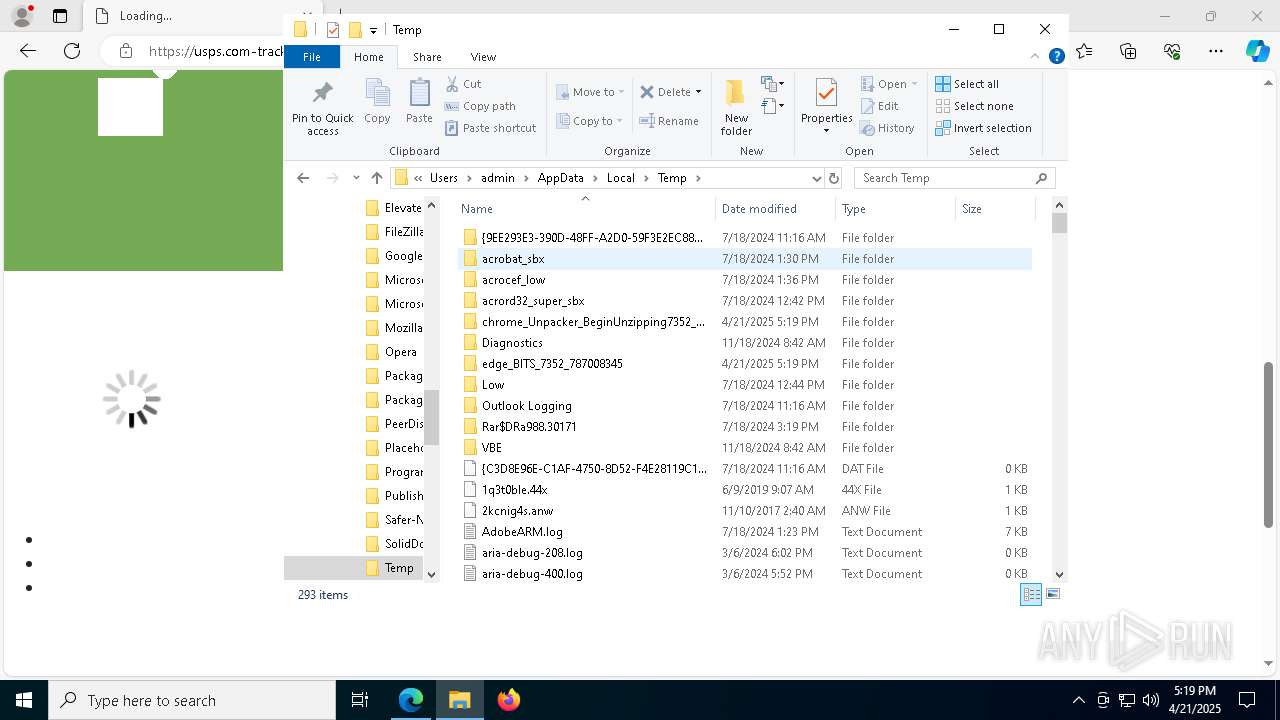Image resolution: width=1280 pixels, height=720 pixels.
Task: Sort by Date modified column
Action: click(775, 209)
